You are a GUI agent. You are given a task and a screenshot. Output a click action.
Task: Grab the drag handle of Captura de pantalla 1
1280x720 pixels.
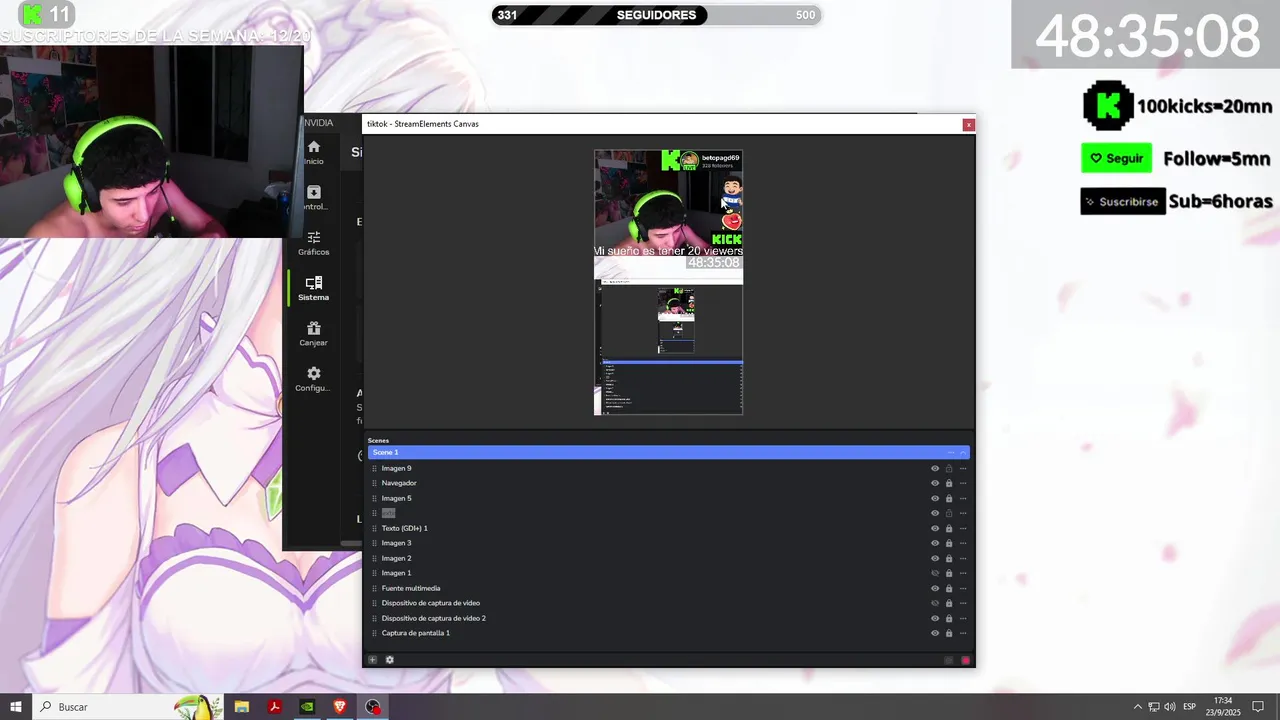(x=375, y=633)
